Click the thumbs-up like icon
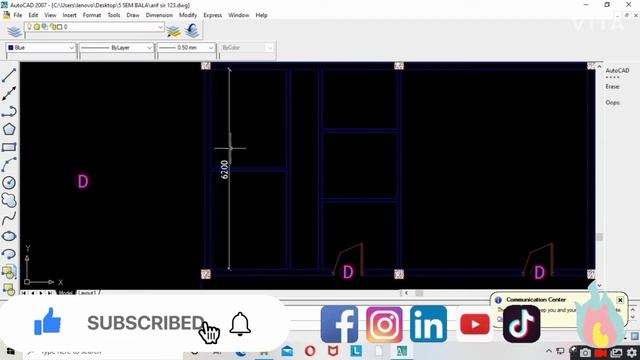The width and height of the screenshot is (640, 360). click(47, 321)
